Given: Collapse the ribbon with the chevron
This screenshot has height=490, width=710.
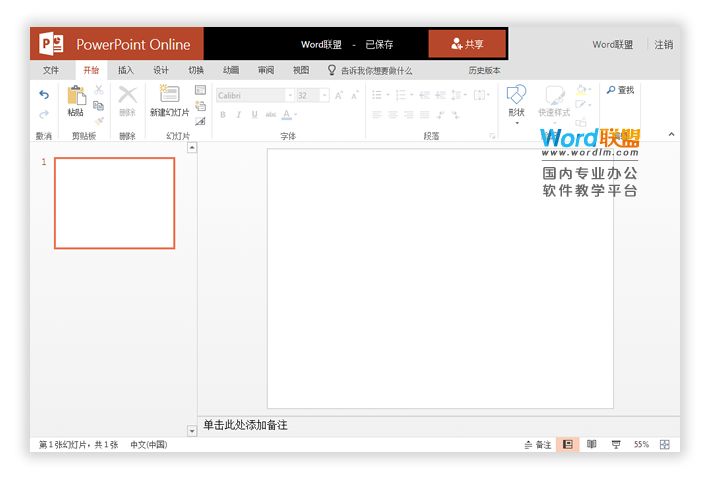Looking at the screenshot, I should click(x=671, y=134).
